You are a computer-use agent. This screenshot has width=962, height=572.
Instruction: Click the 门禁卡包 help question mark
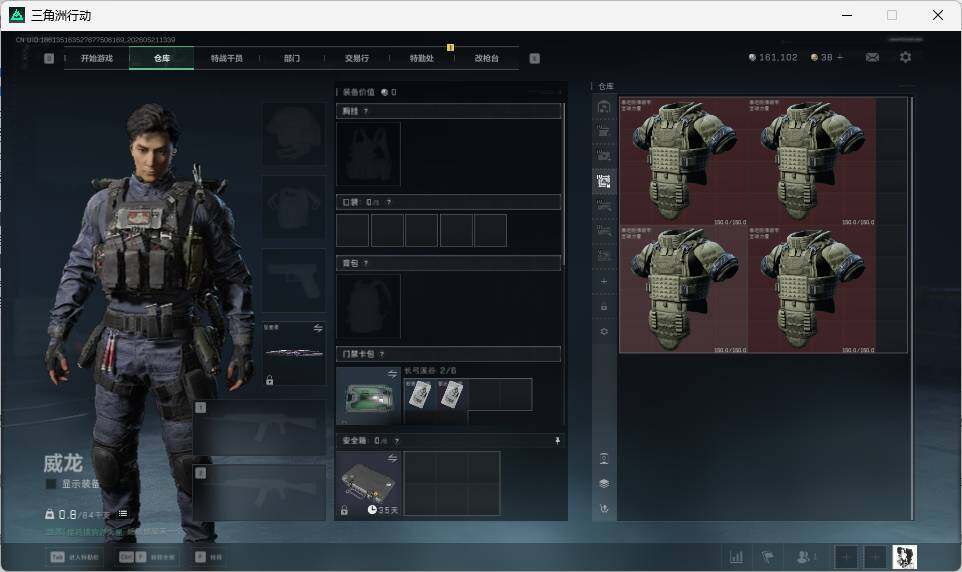pos(382,354)
